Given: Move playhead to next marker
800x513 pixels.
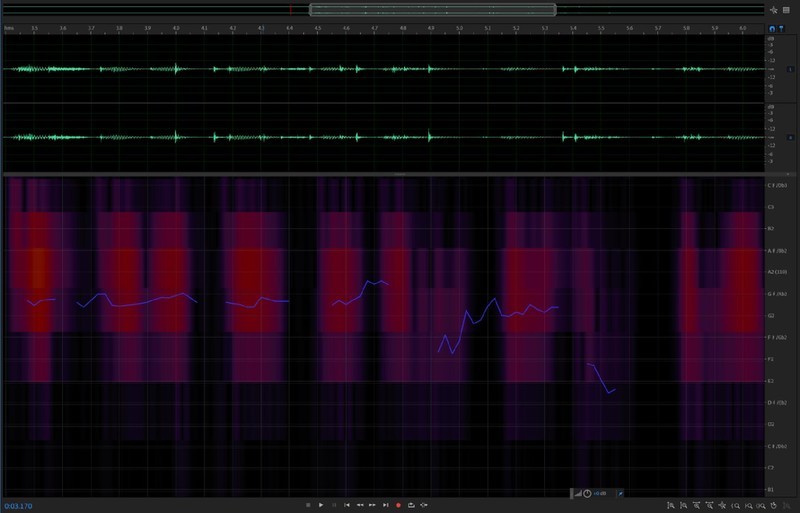Looking at the screenshot, I should point(385,505).
